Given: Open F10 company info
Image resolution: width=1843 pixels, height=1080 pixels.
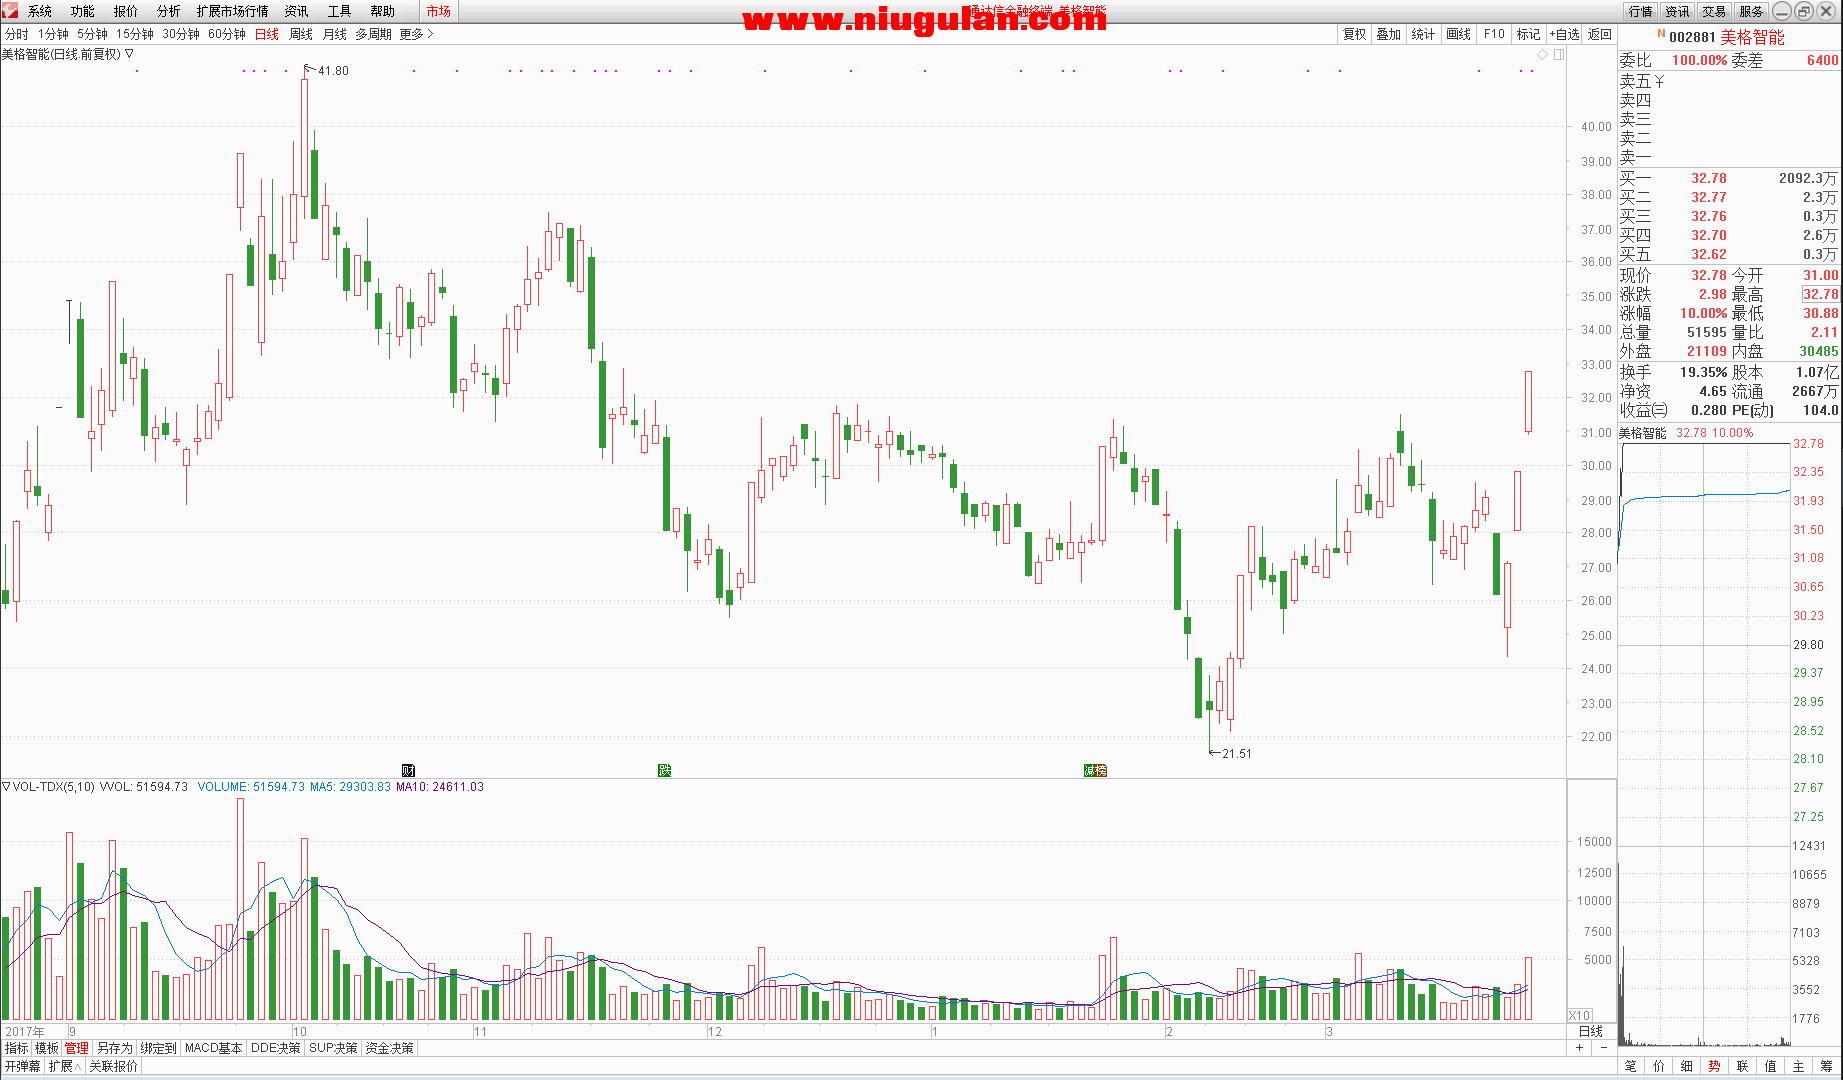Looking at the screenshot, I should tap(1494, 34).
